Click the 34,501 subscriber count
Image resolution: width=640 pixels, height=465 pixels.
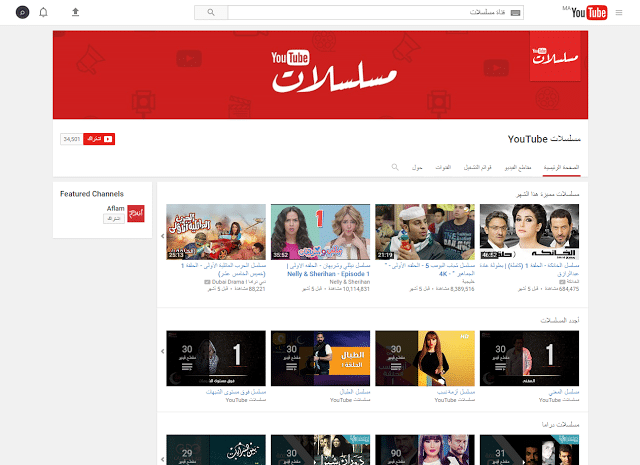71,139
